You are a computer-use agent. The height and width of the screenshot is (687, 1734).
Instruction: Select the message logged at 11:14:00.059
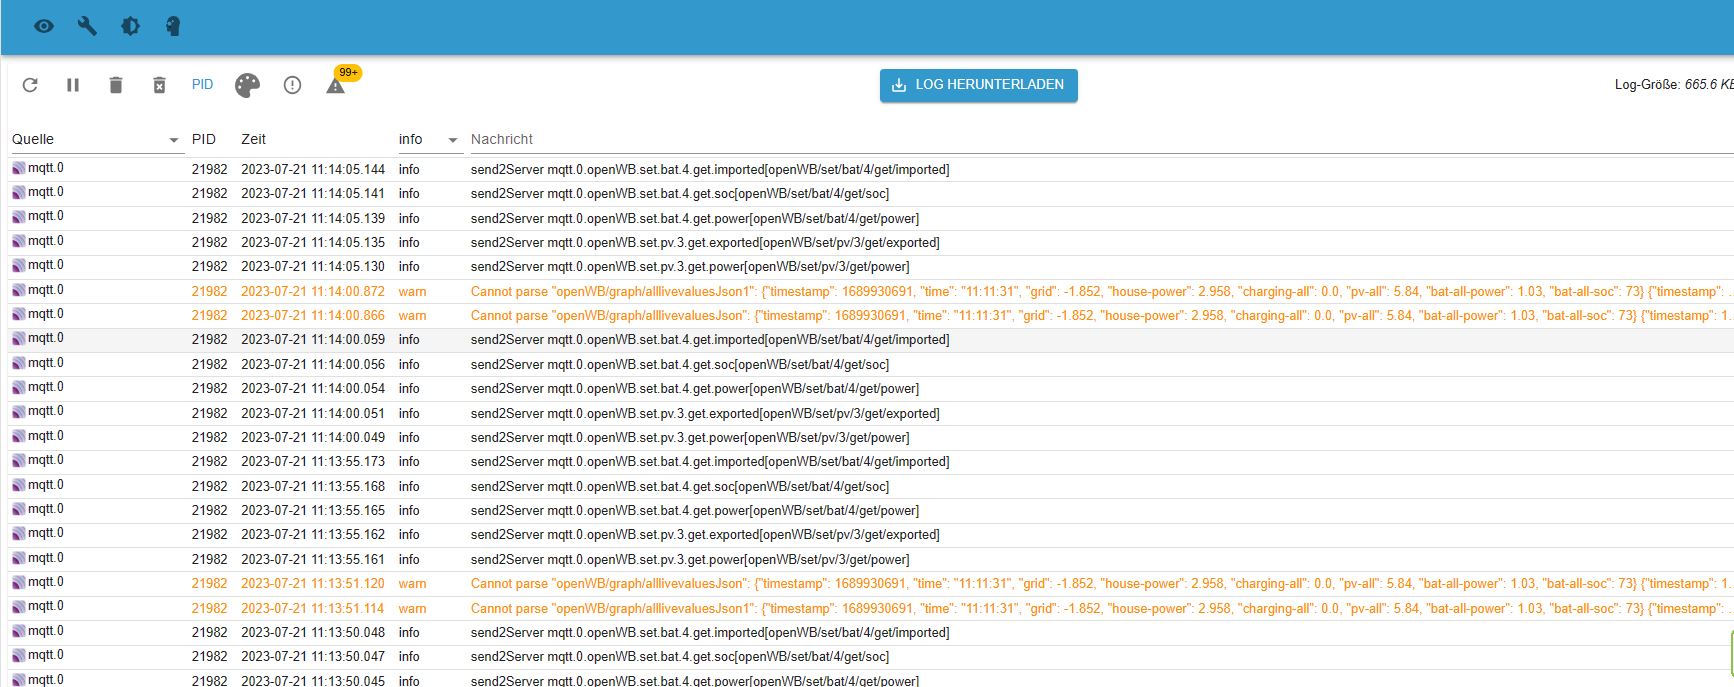click(x=710, y=340)
